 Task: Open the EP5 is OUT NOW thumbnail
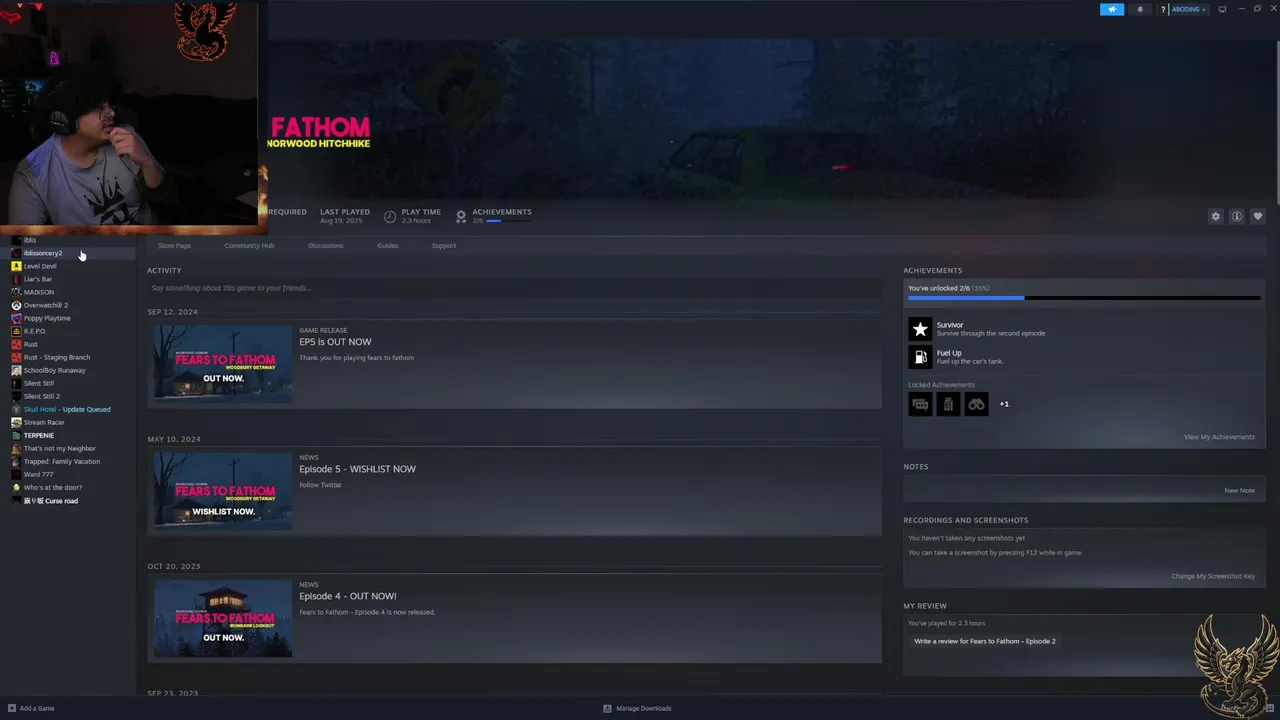point(223,363)
